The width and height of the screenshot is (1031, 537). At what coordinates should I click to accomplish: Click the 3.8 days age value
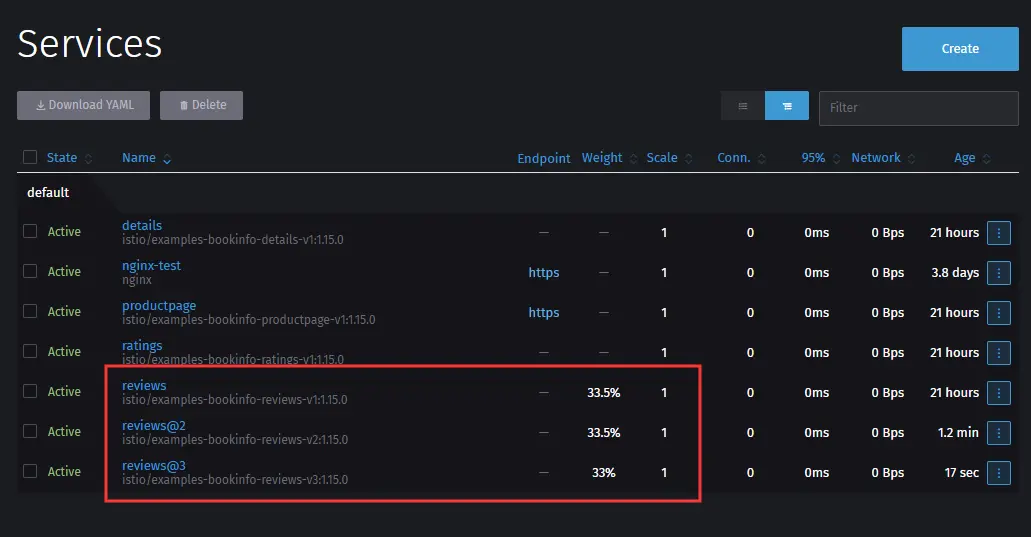(x=955, y=273)
